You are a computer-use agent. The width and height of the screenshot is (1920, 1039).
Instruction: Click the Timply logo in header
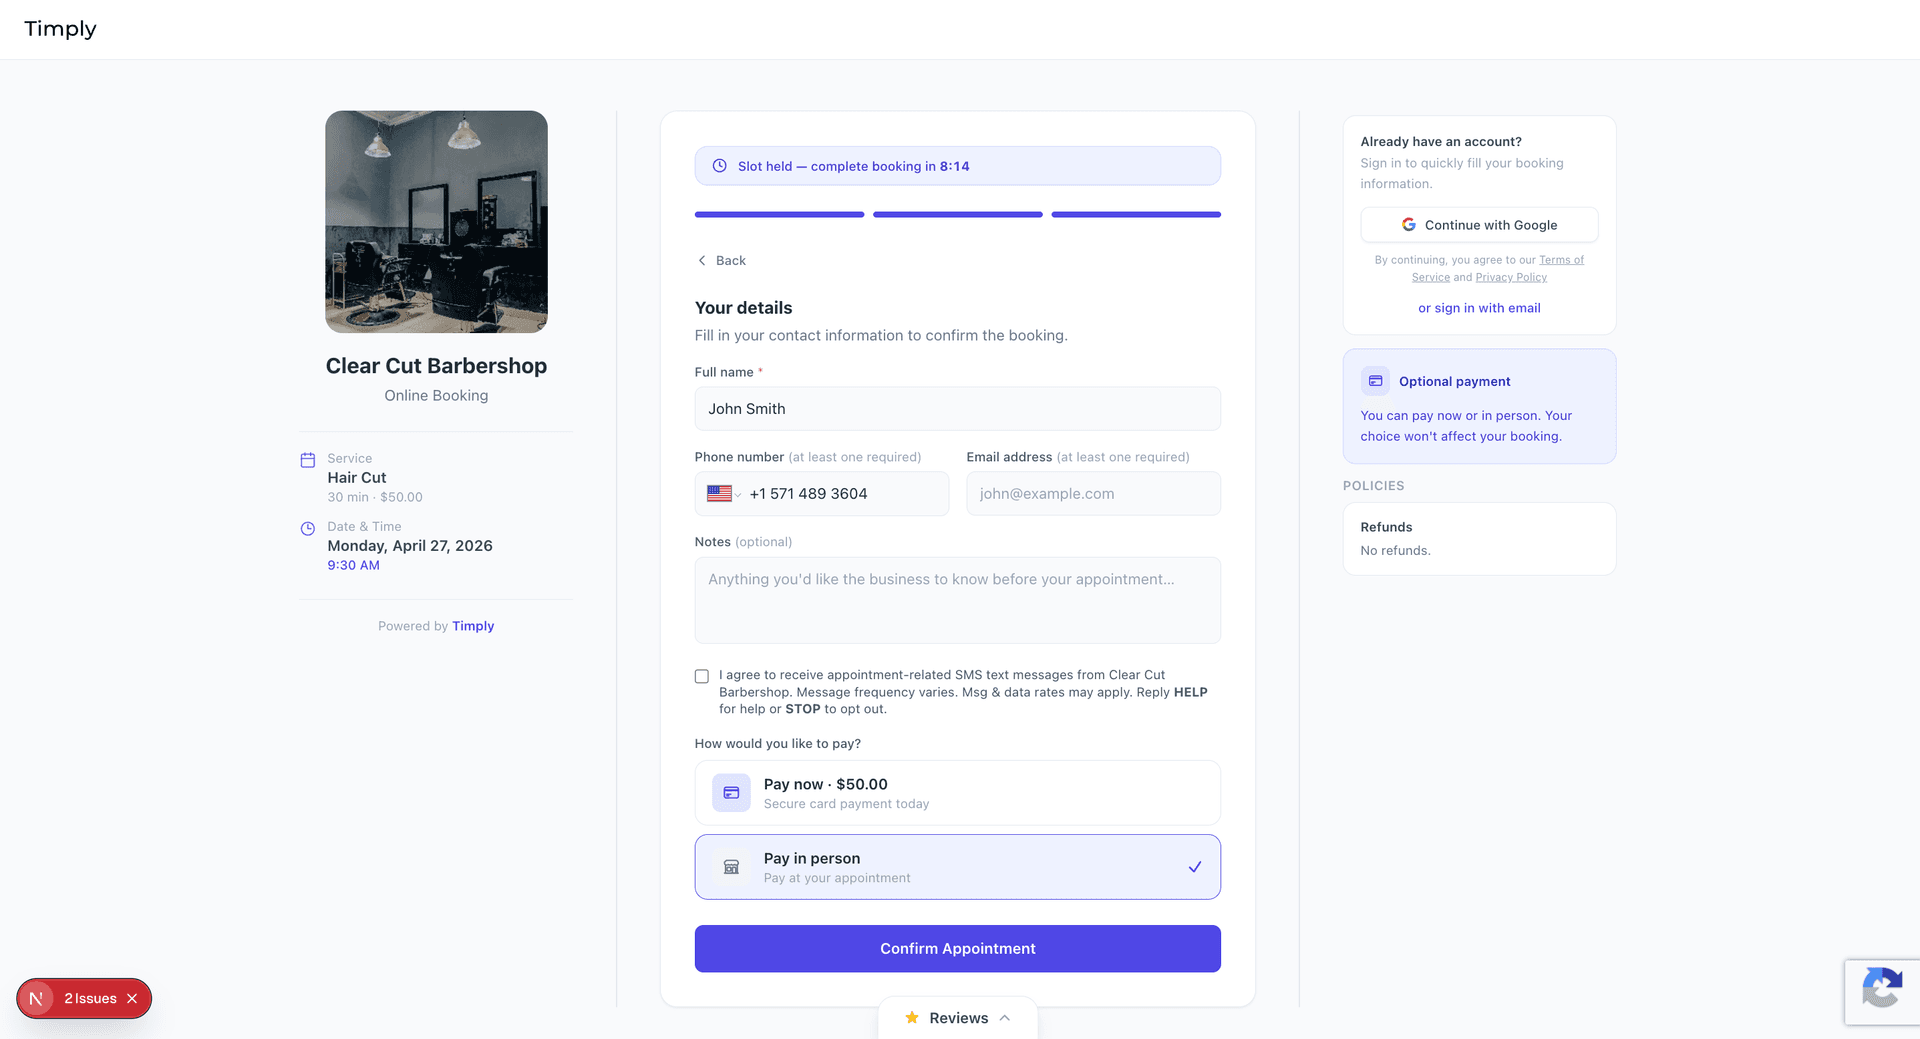(x=60, y=29)
